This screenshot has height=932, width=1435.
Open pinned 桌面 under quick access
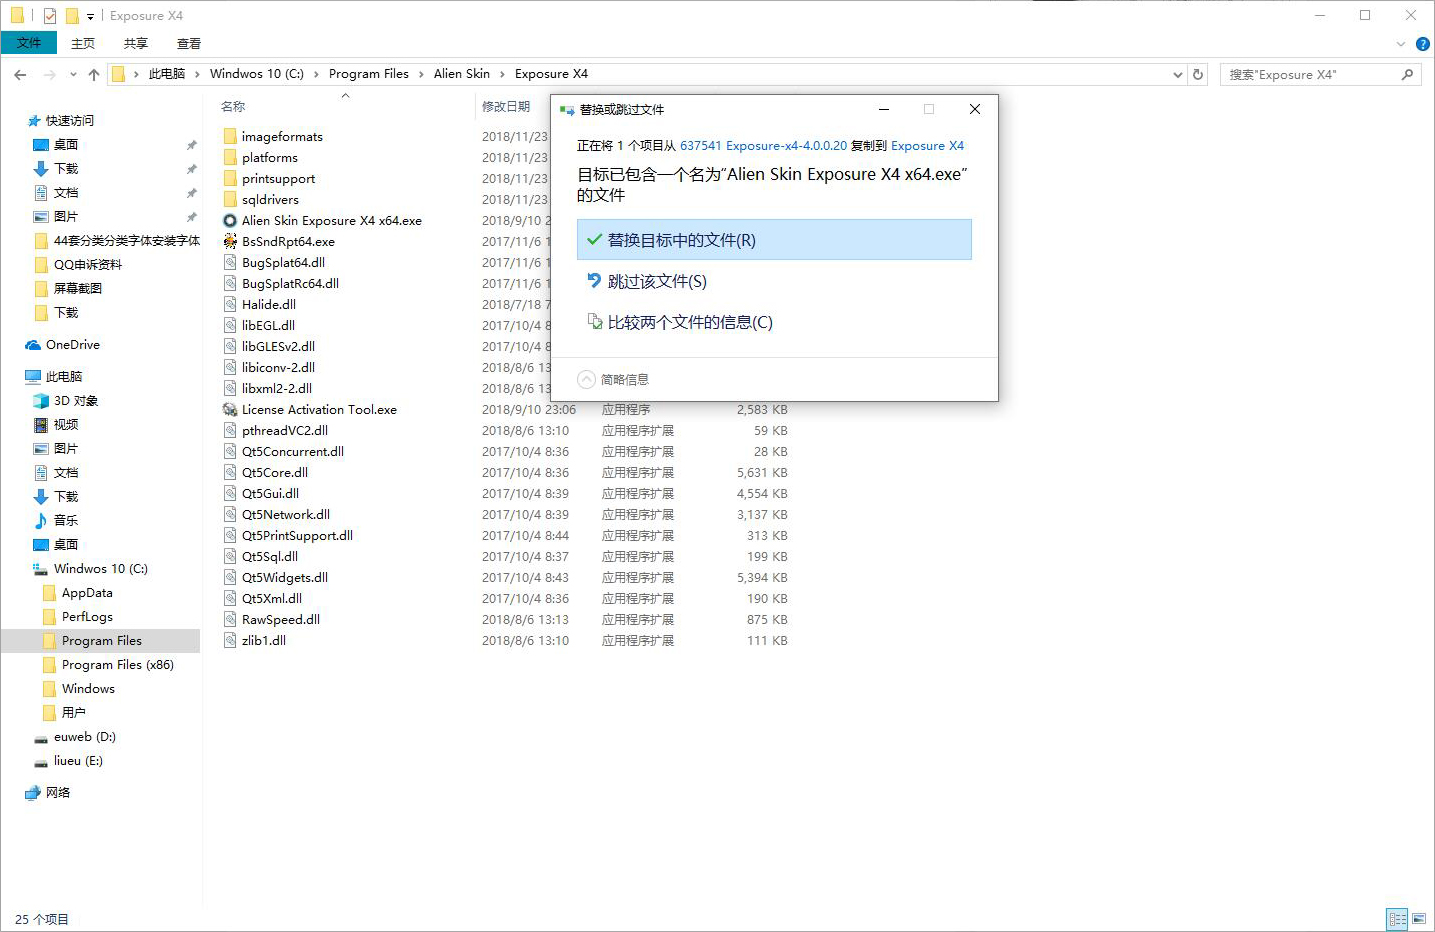tap(66, 145)
